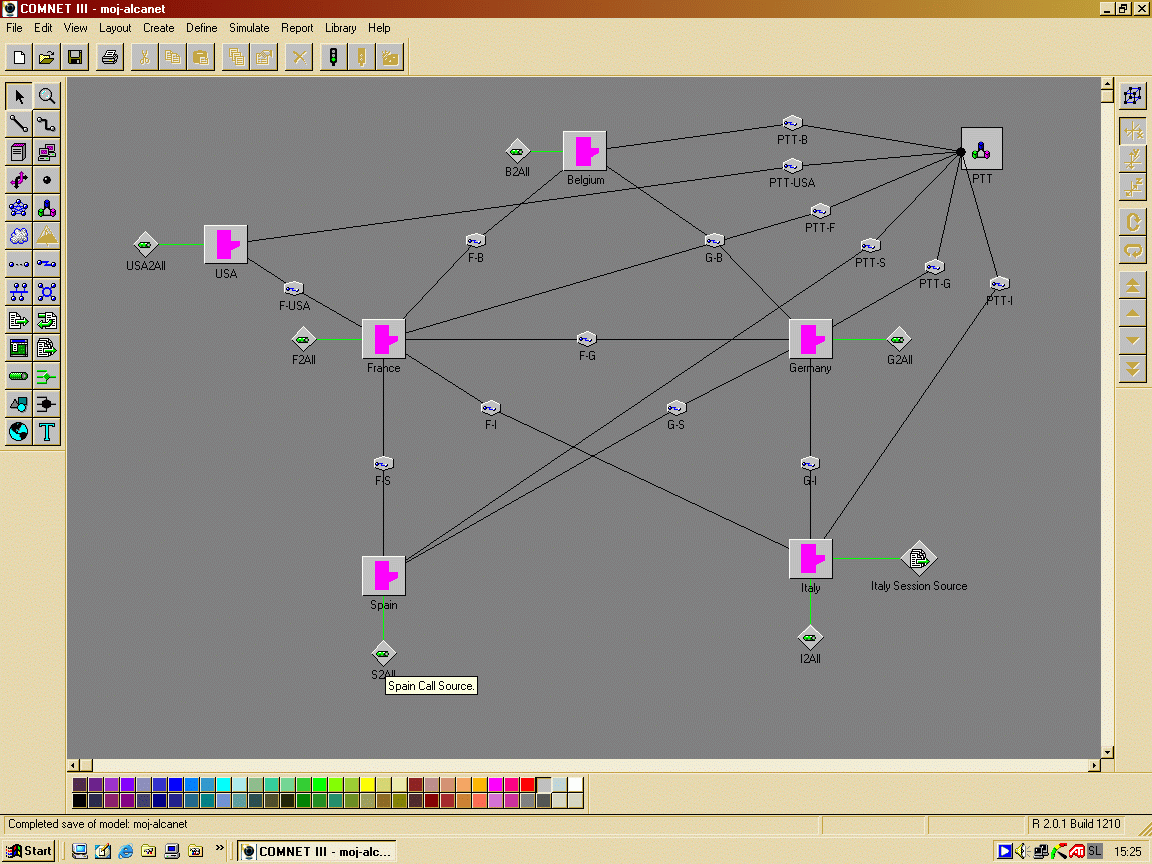Click the double up arrow button

1132,285
